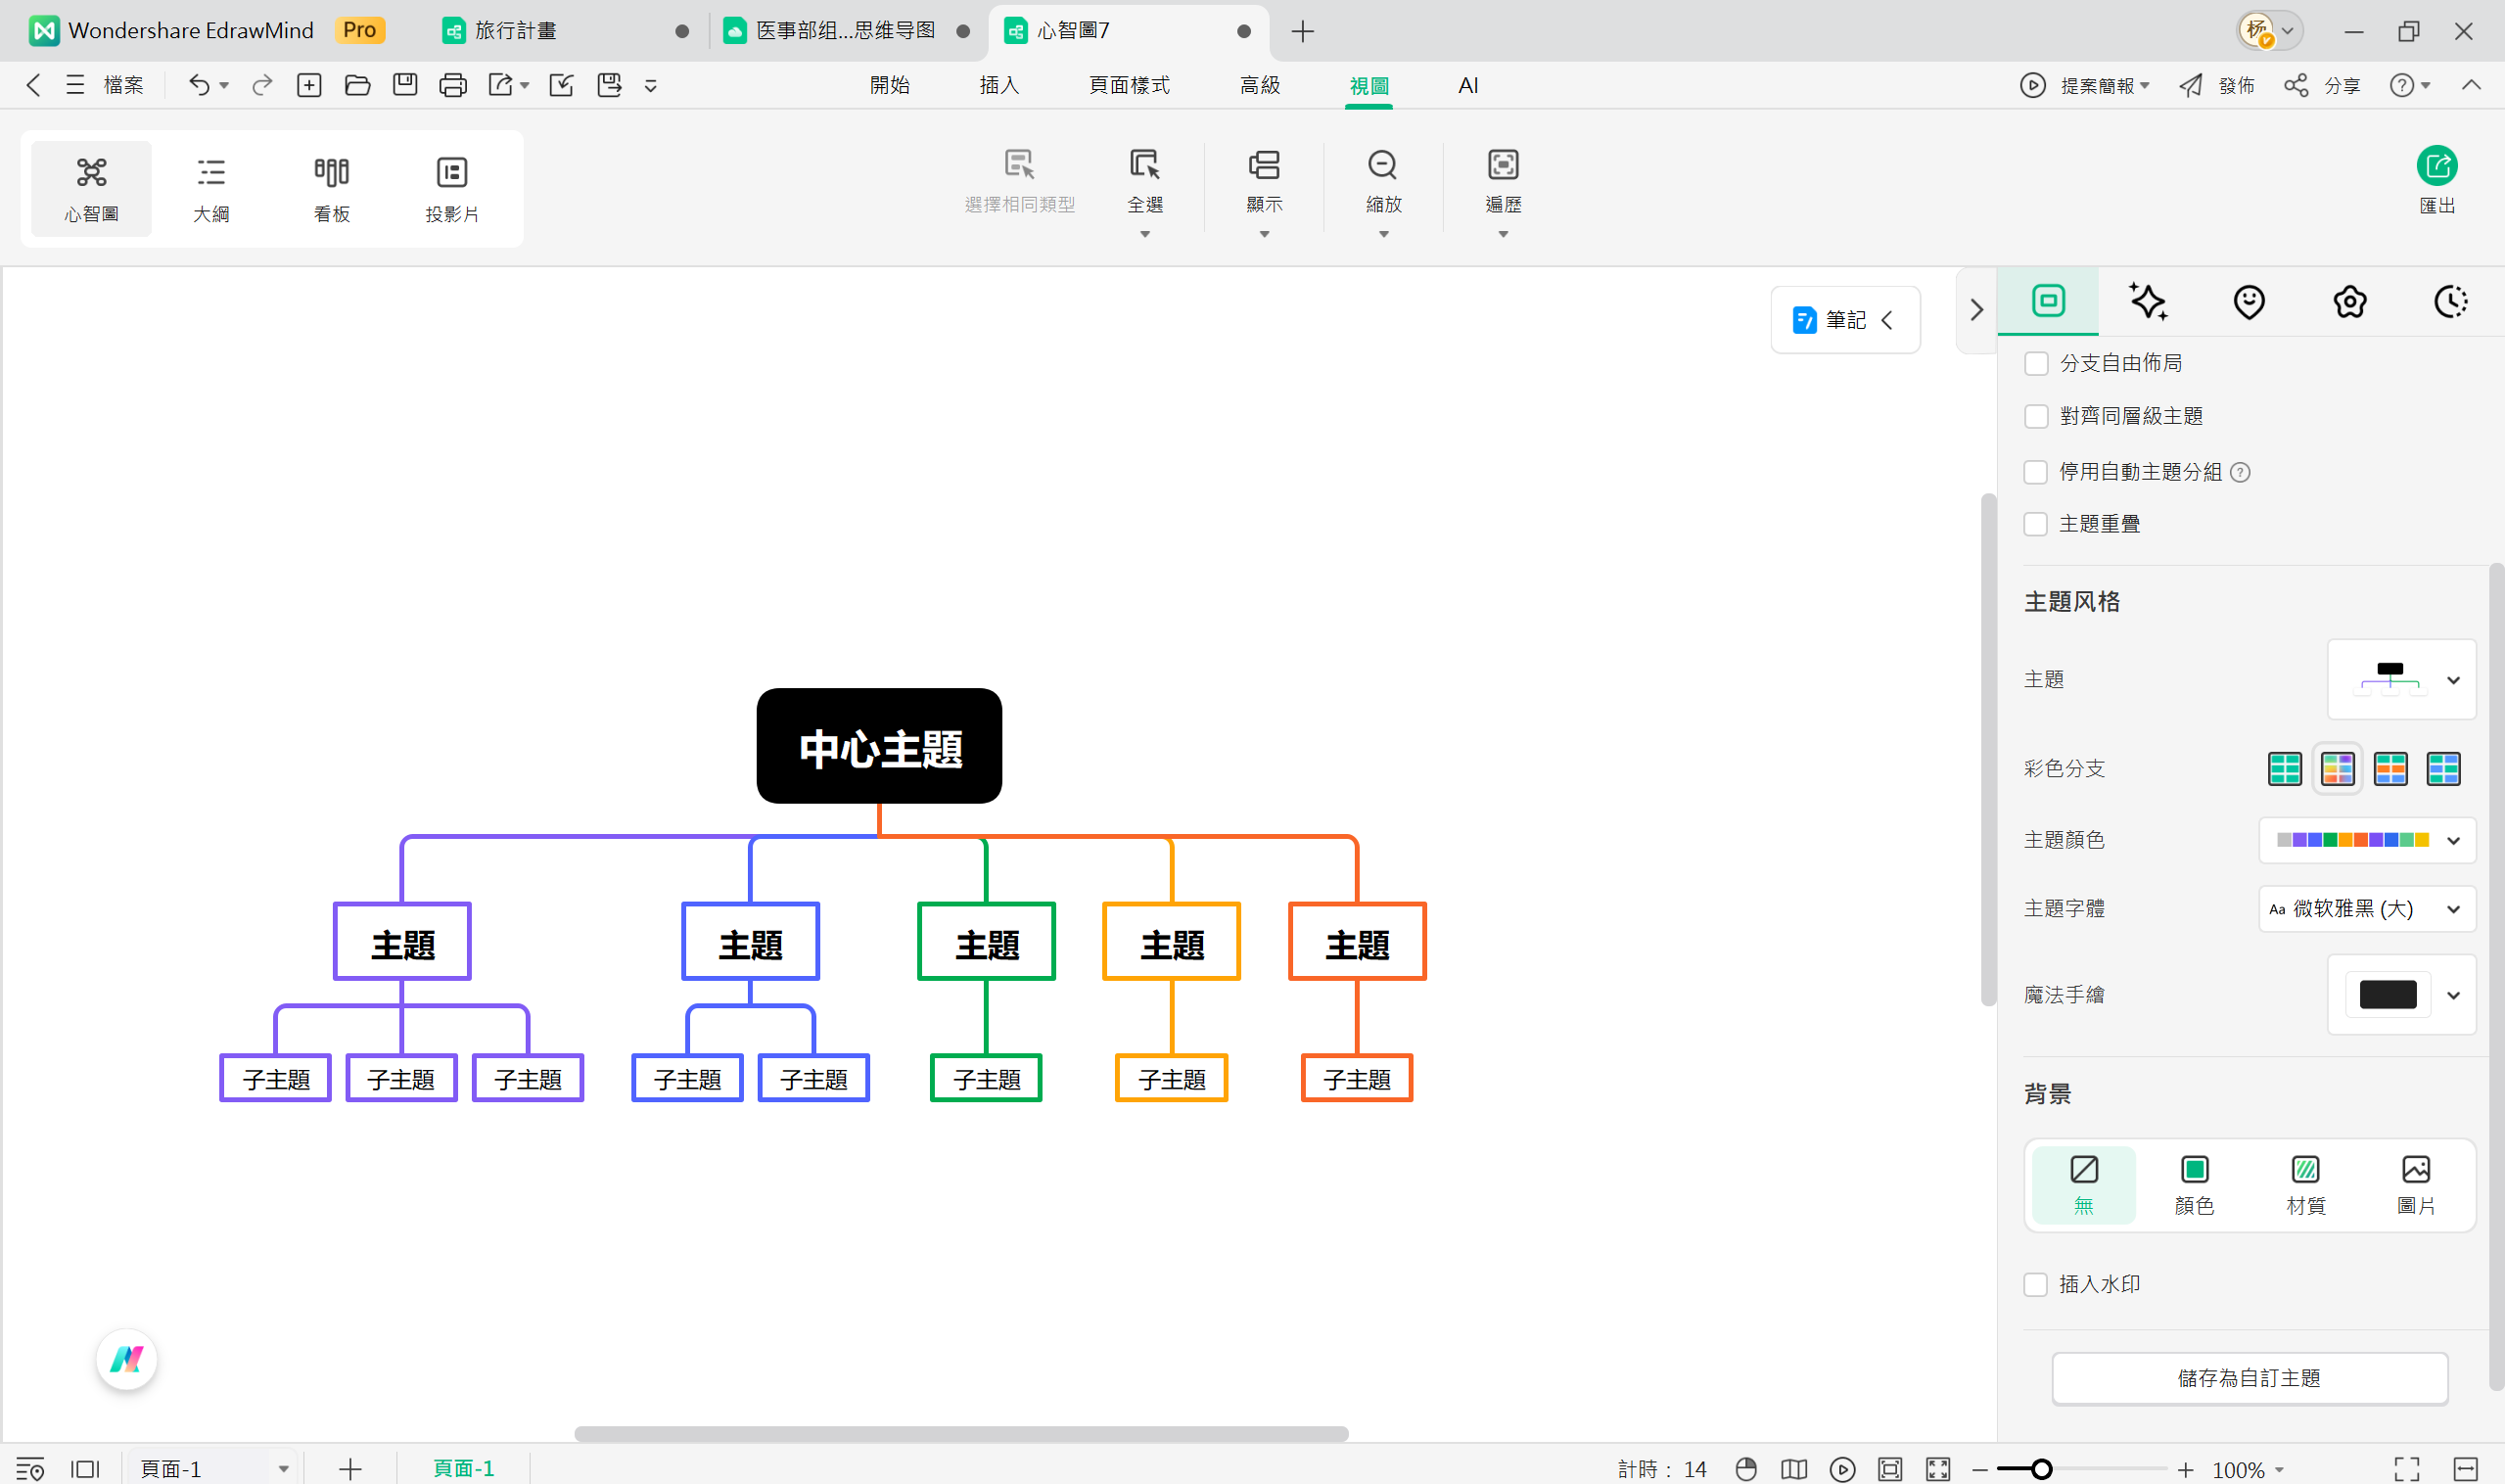
Task: Enable 分支自由佈局 free branch layout
Action: (x=2036, y=363)
